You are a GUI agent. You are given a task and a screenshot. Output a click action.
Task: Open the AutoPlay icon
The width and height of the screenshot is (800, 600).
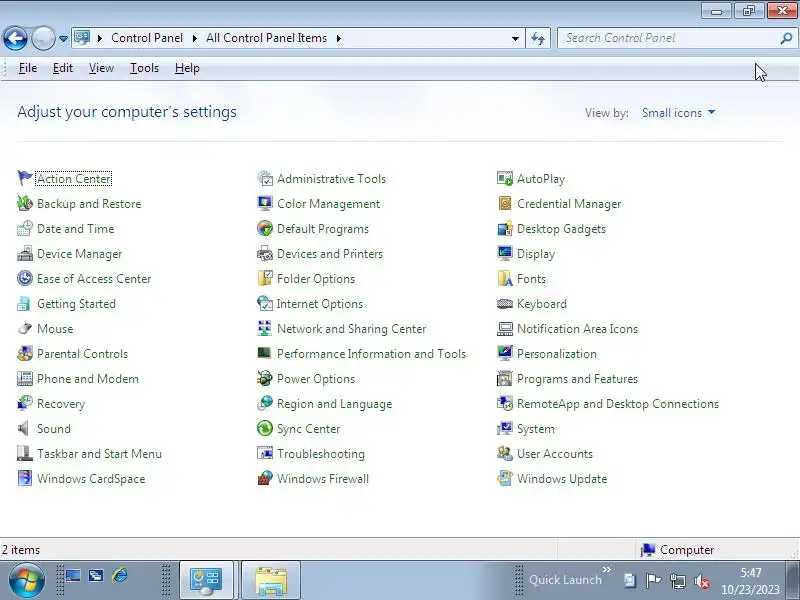click(x=505, y=179)
